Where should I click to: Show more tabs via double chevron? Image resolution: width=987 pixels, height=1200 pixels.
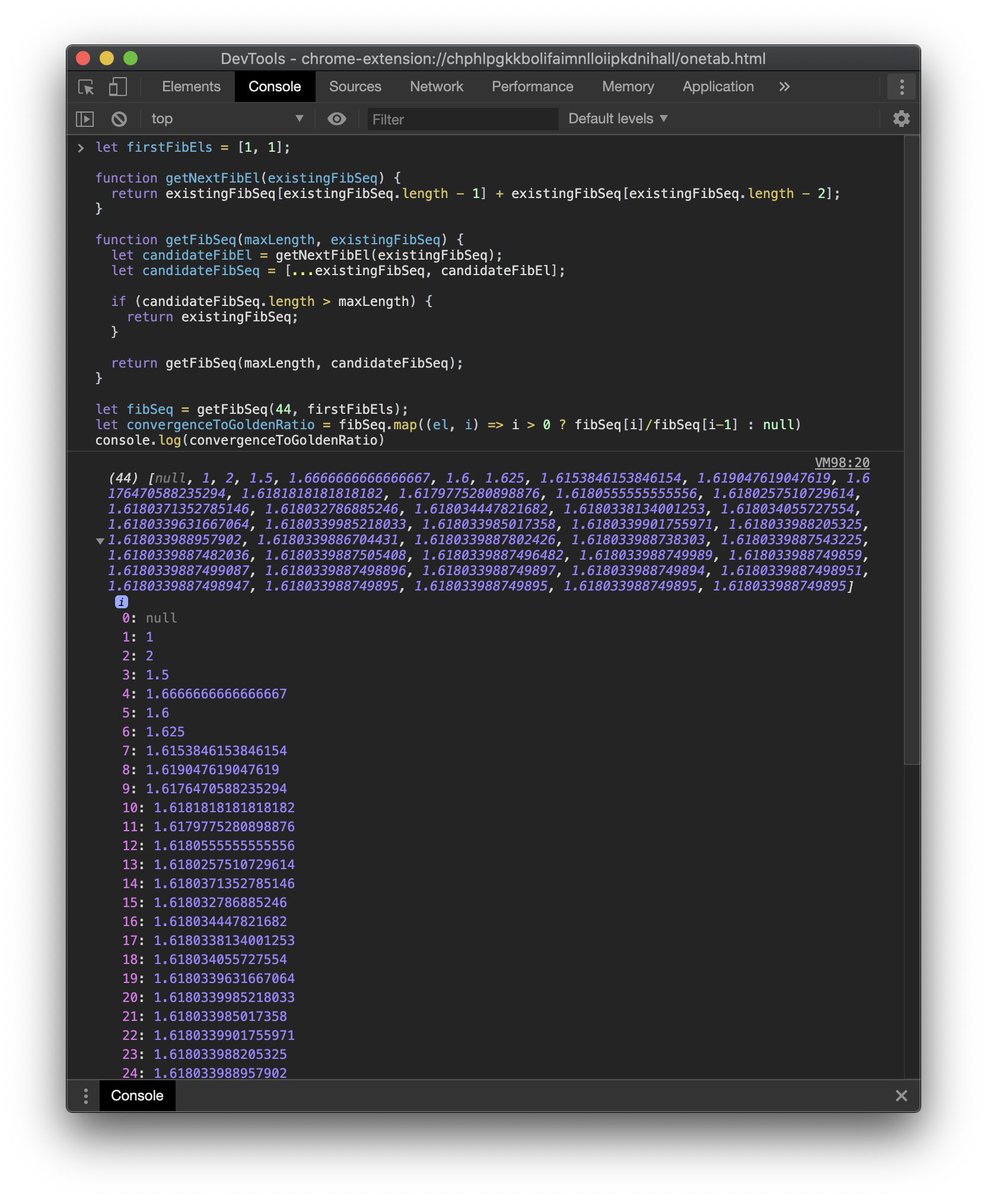[x=784, y=87]
